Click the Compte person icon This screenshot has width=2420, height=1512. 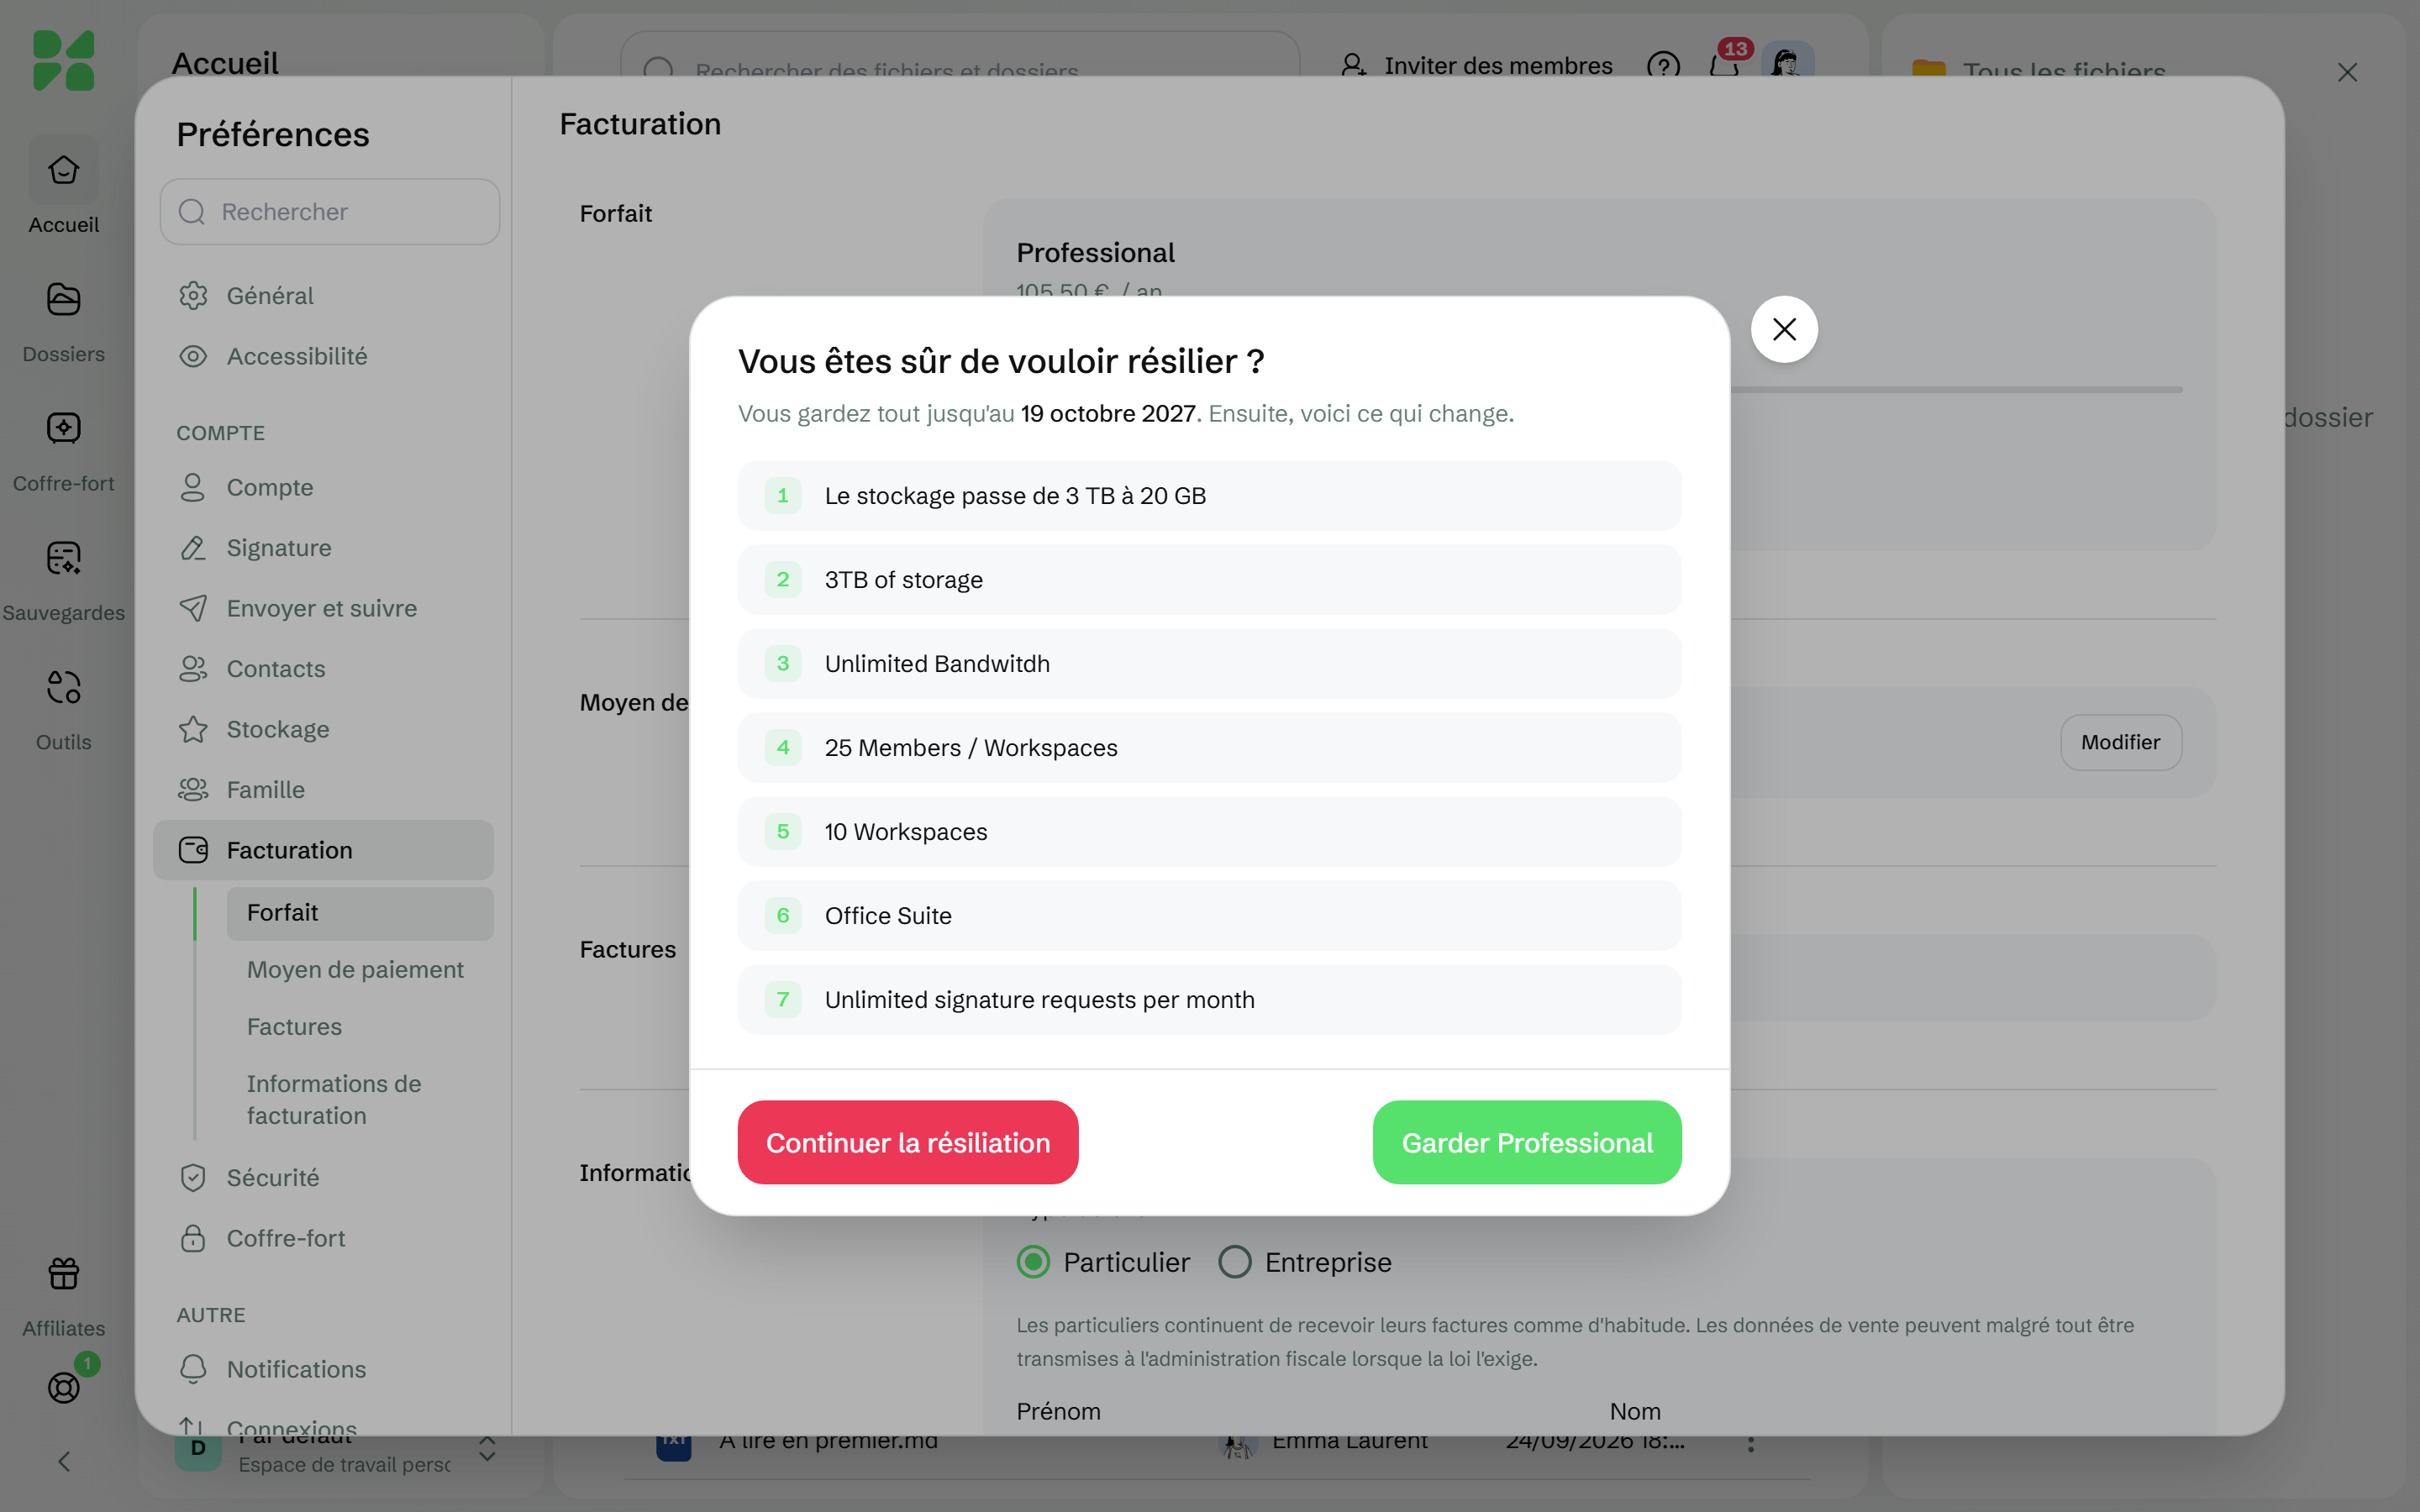[x=193, y=487]
